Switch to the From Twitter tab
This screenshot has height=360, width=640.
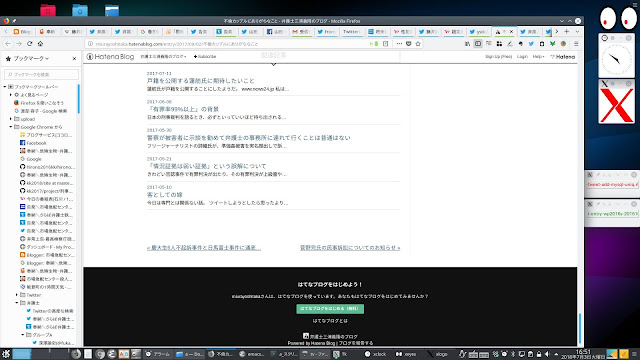(326, 31)
